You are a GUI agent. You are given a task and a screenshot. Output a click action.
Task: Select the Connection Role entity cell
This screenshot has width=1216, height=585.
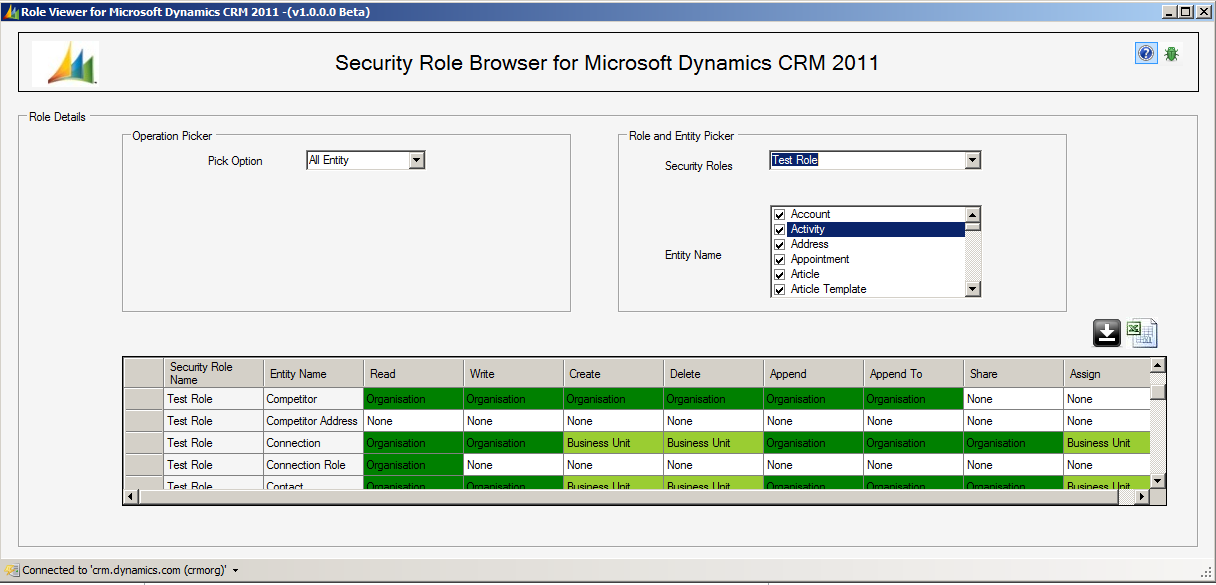click(x=313, y=464)
